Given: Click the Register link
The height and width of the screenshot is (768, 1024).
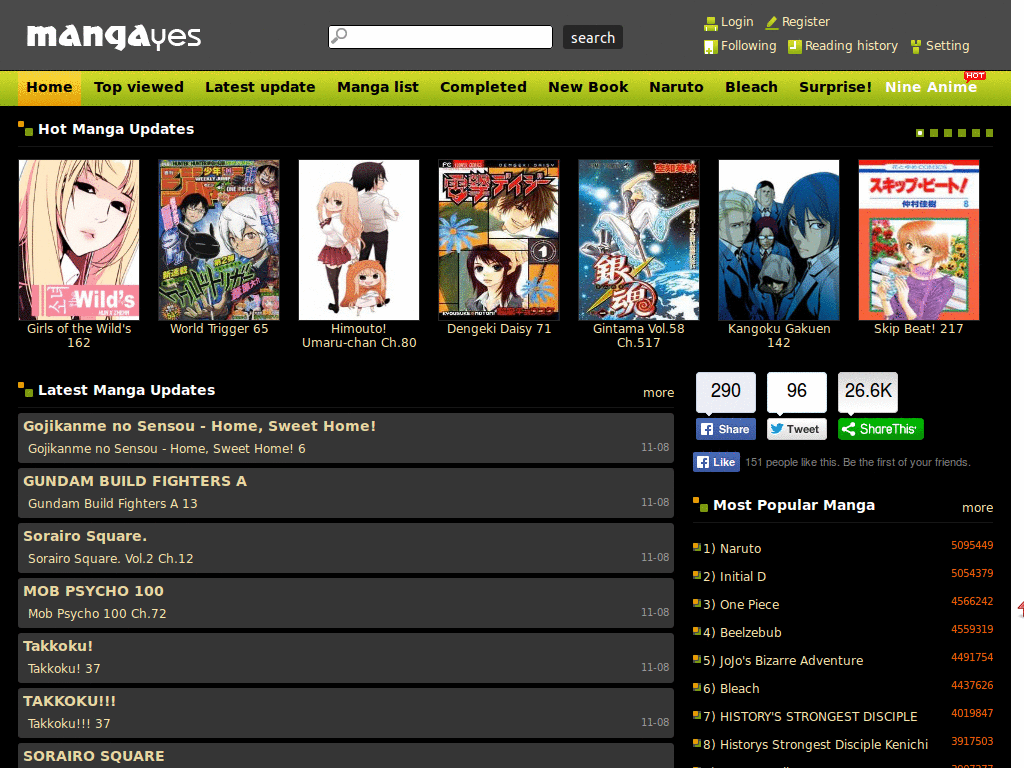Looking at the screenshot, I should pyautogui.click(x=805, y=22).
